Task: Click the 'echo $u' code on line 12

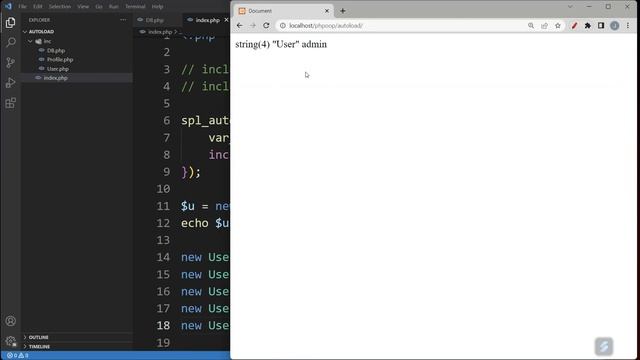Action: [205, 223]
